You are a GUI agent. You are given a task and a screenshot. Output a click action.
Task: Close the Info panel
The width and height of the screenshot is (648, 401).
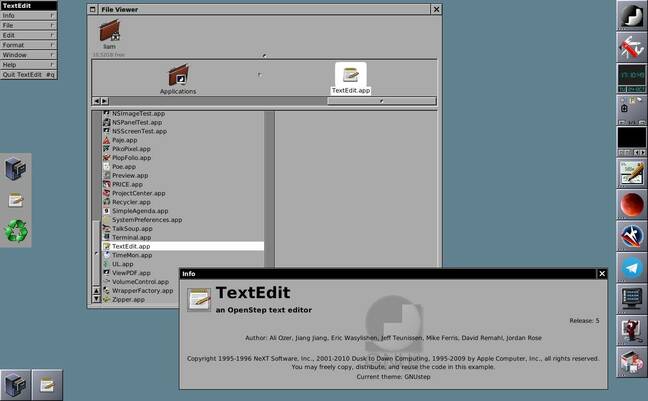click(602, 274)
